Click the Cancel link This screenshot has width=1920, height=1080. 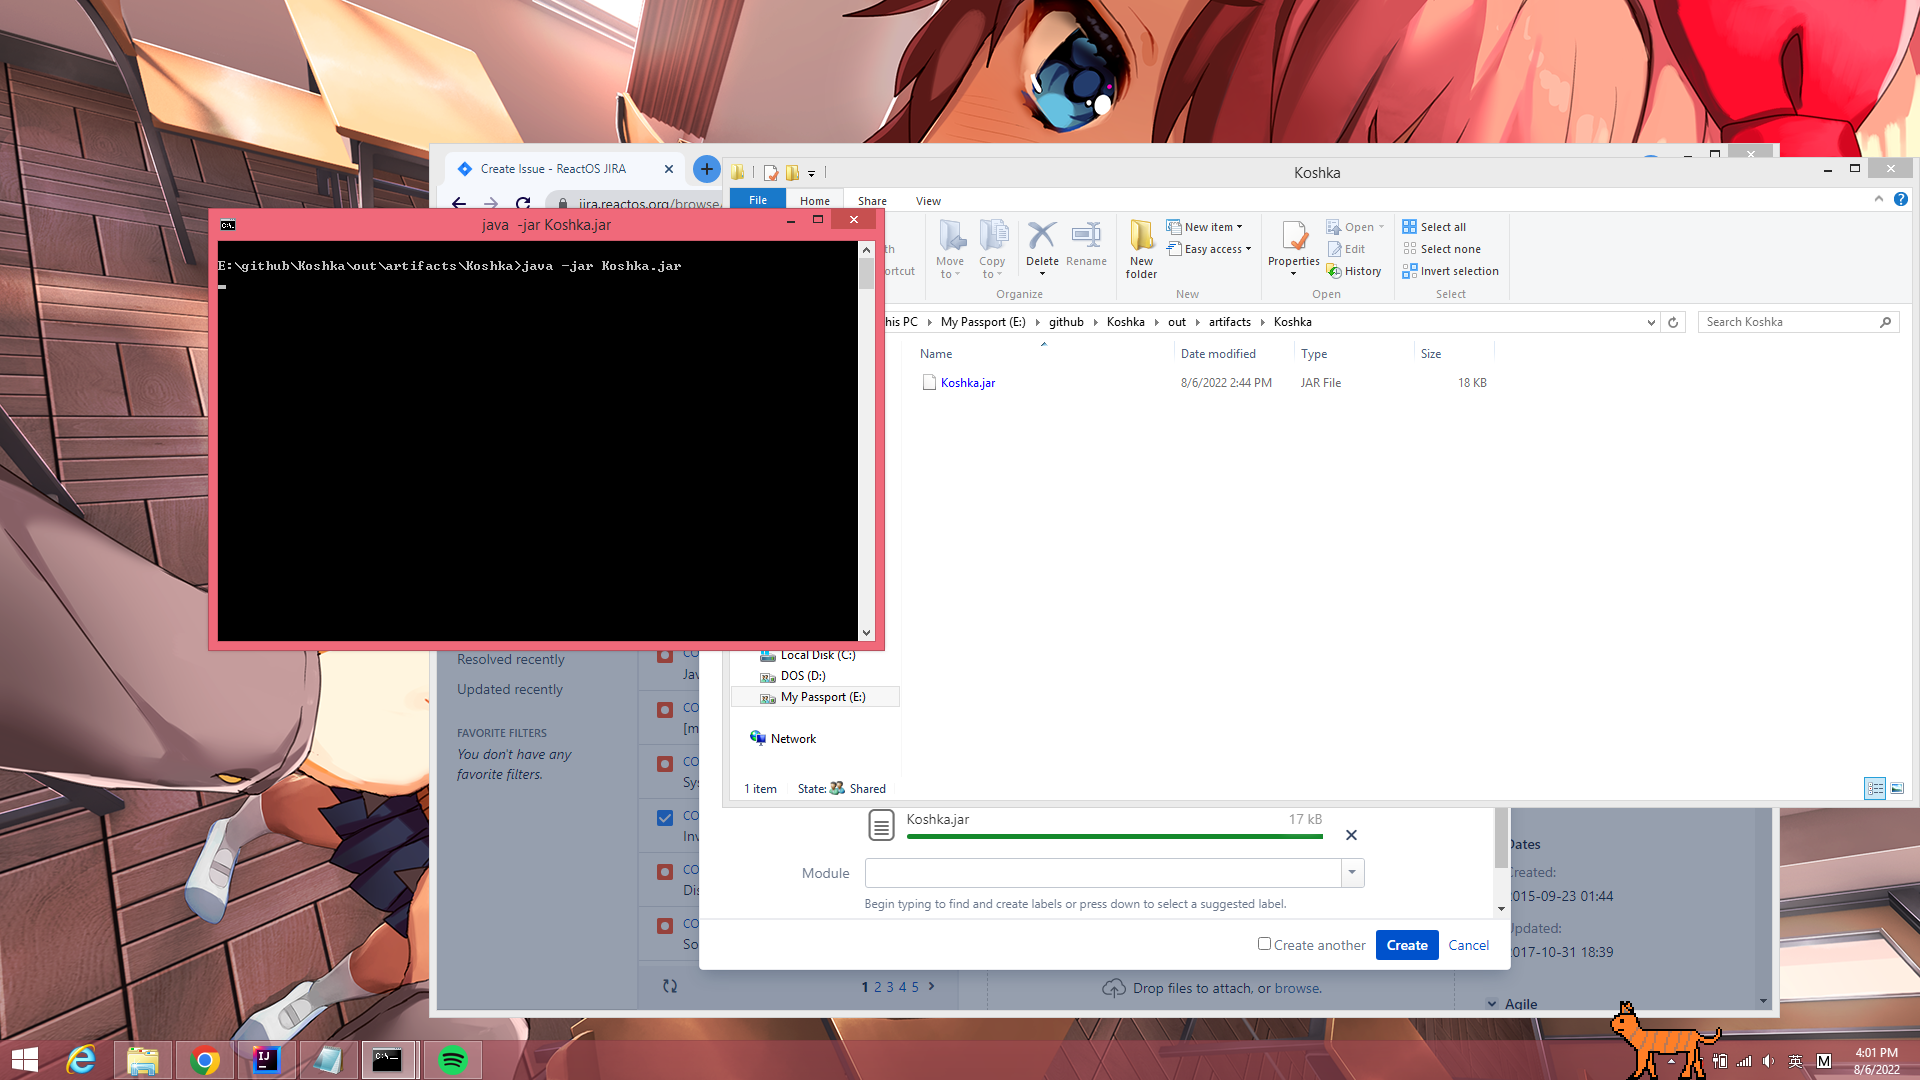[1468, 945]
